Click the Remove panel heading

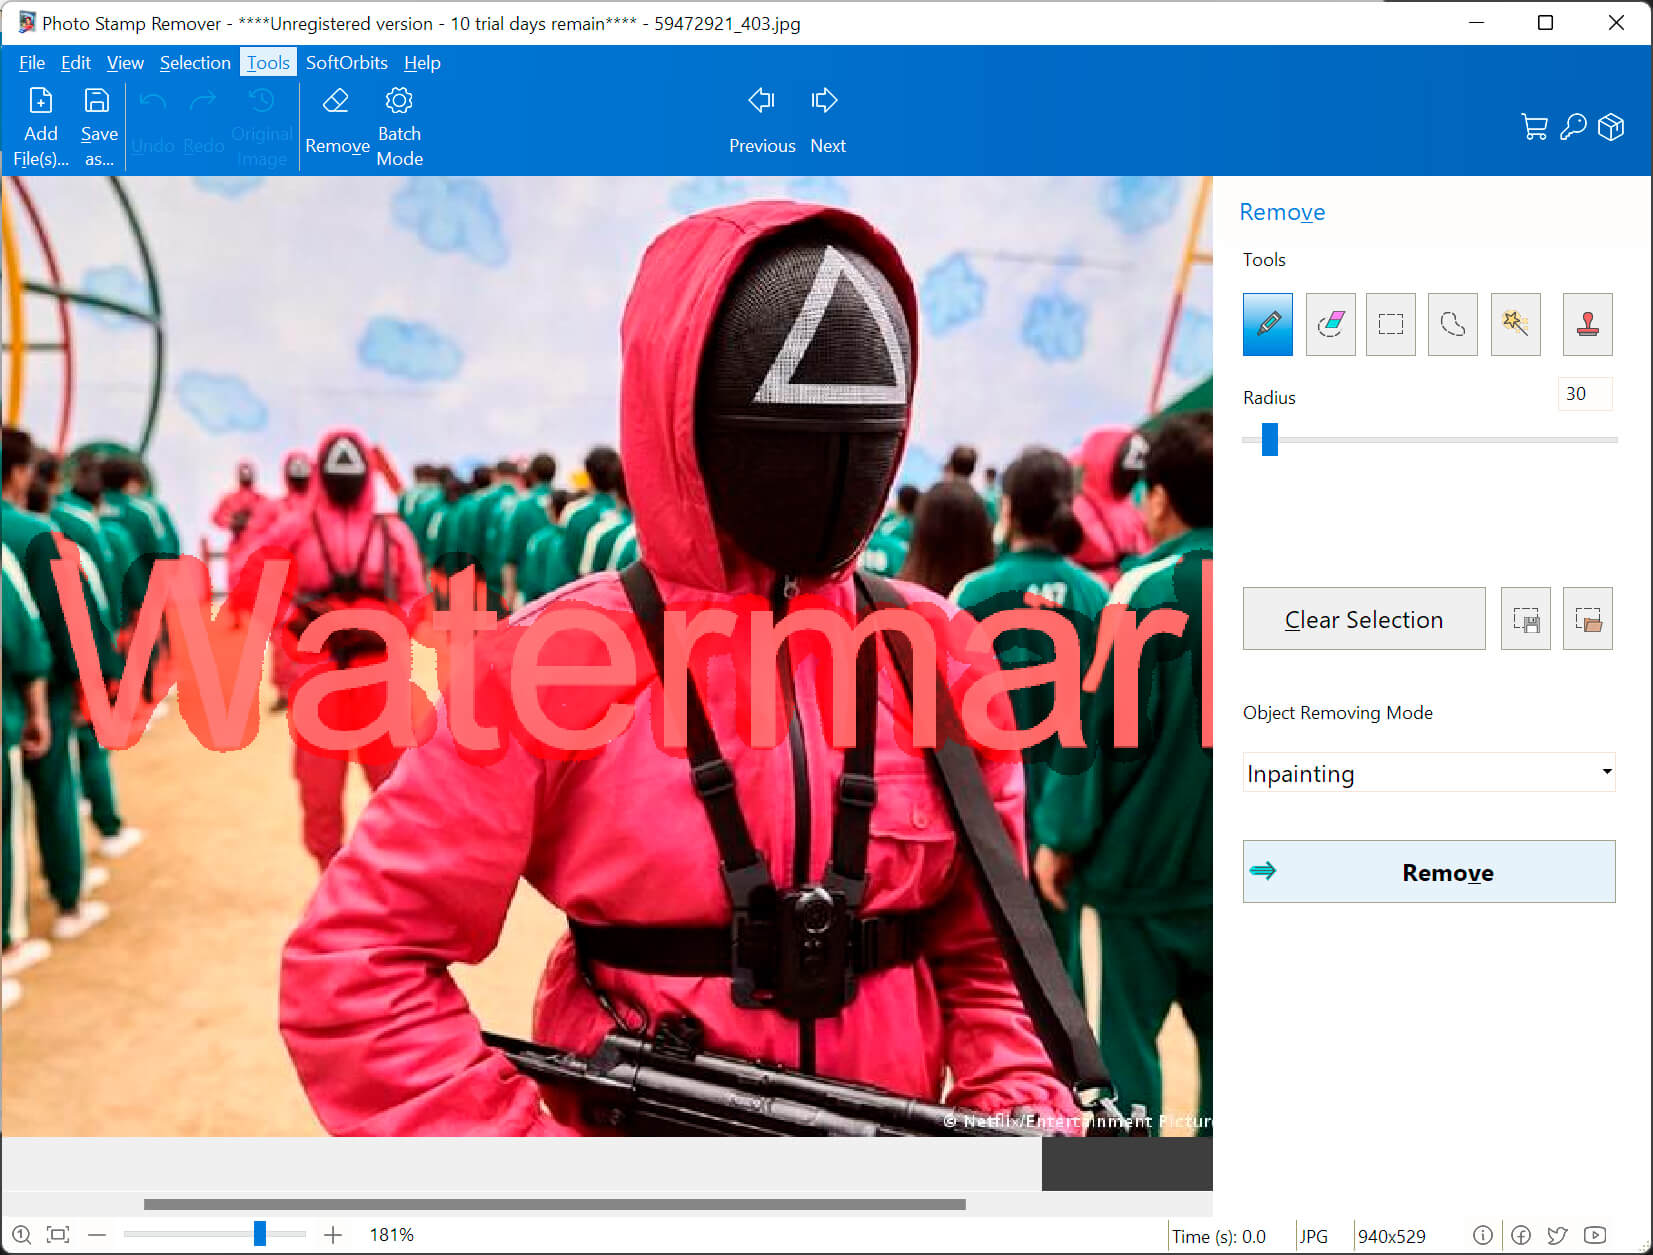click(x=1281, y=212)
